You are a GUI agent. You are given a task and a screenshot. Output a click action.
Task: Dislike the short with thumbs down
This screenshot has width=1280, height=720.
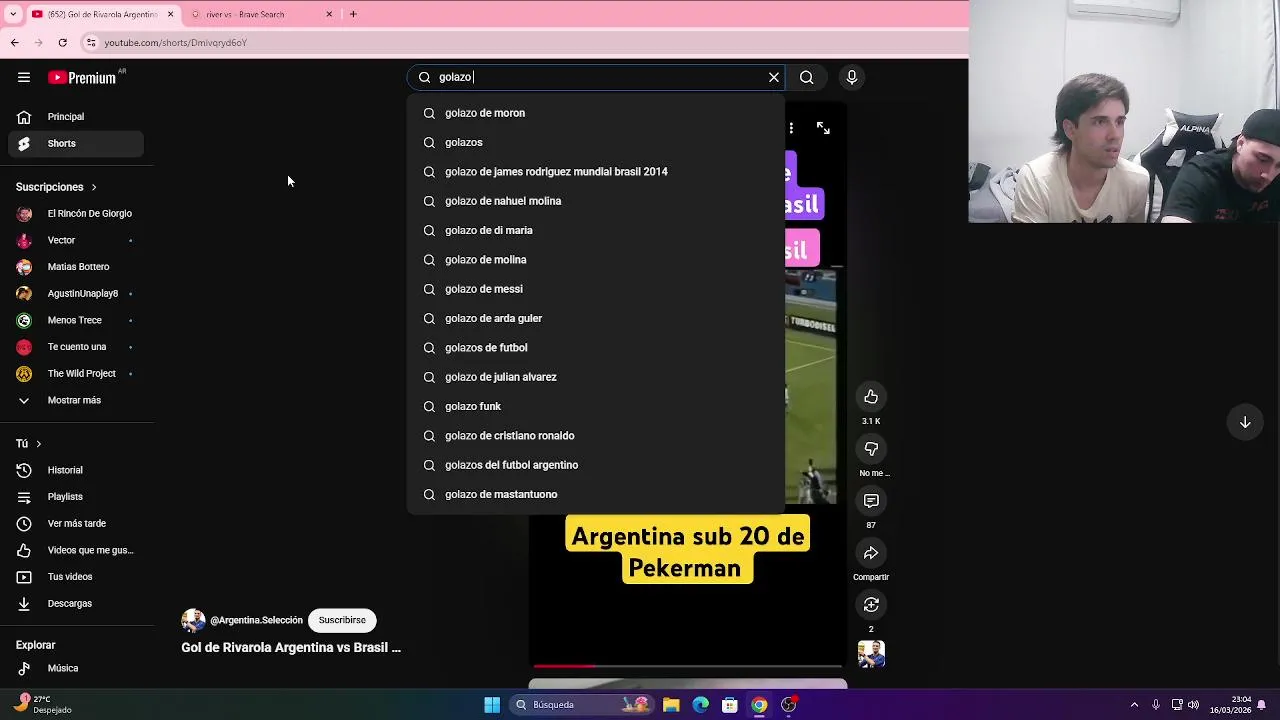click(x=871, y=449)
